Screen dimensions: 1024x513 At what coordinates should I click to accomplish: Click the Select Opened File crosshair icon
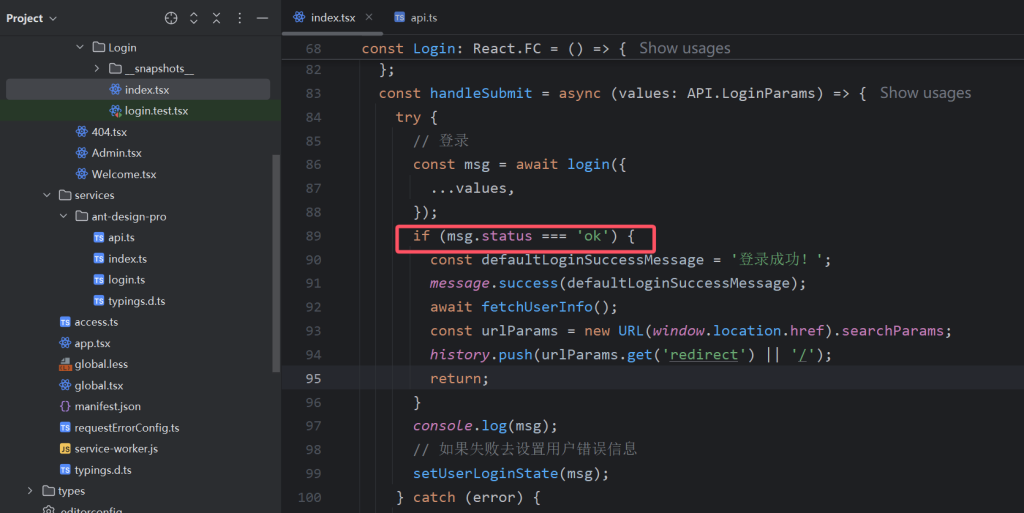171,18
